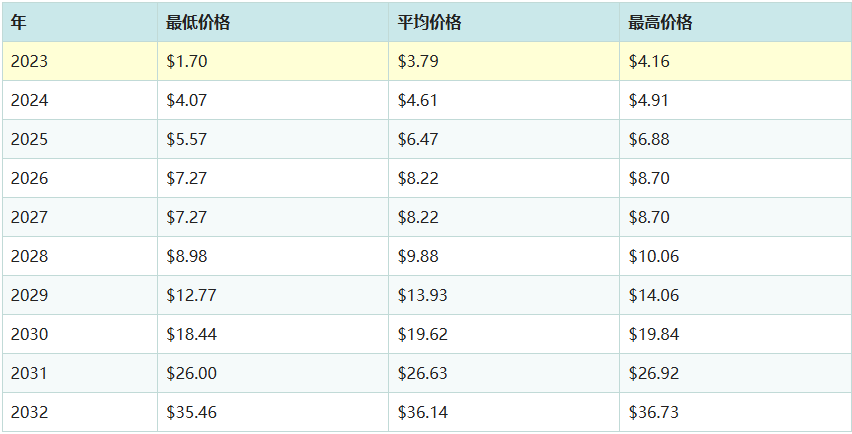Image resolution: width=852 pixels, height=434 pixels.
Task: Select the 2023 year cell
Action: [29, 61]
